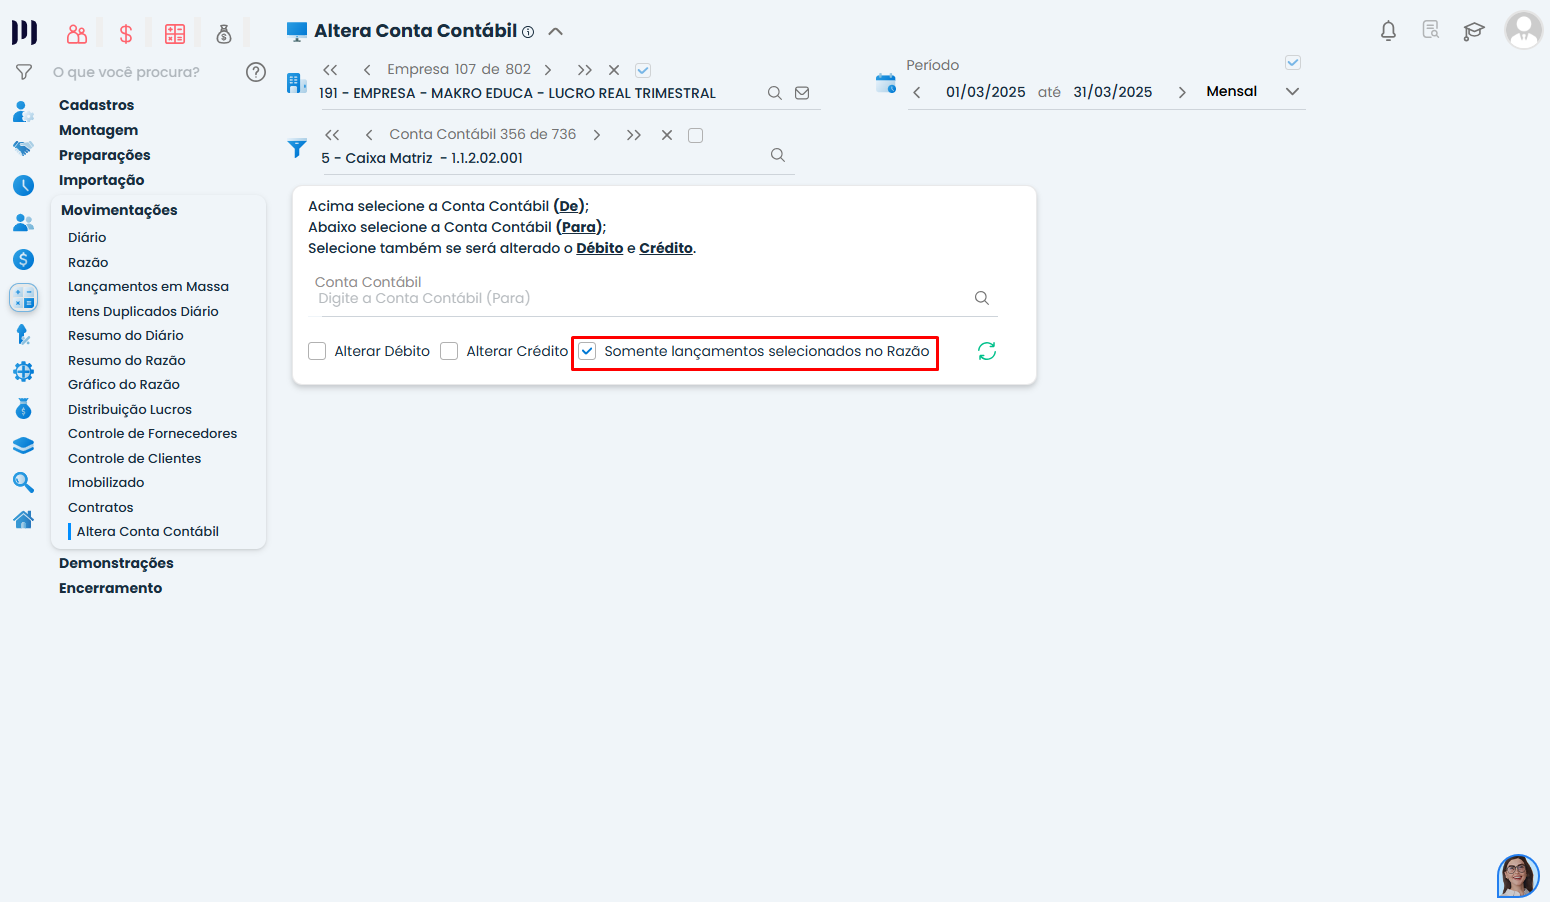Go to previous Período
This screenshot has height=902, width=1550.
pos(917,92)
